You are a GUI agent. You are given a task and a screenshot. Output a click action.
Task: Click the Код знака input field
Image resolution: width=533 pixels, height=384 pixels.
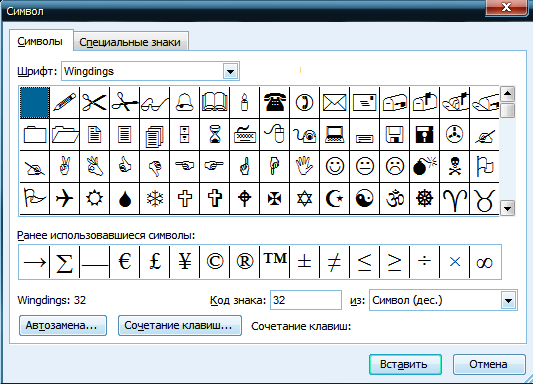(306, 300)
